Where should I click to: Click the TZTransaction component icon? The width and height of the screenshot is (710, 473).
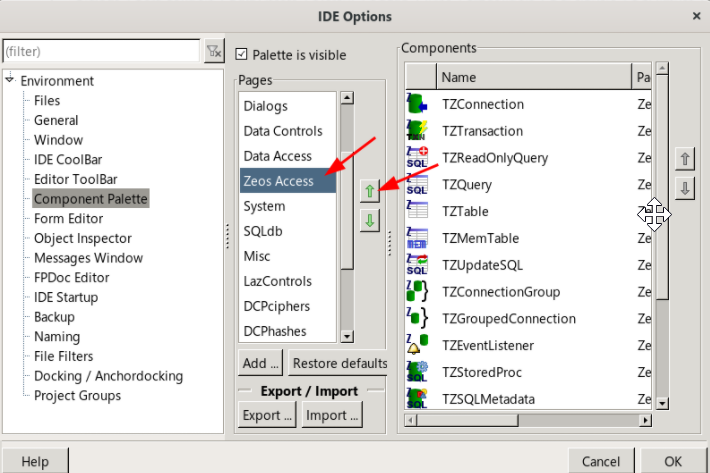coord(417,130)
